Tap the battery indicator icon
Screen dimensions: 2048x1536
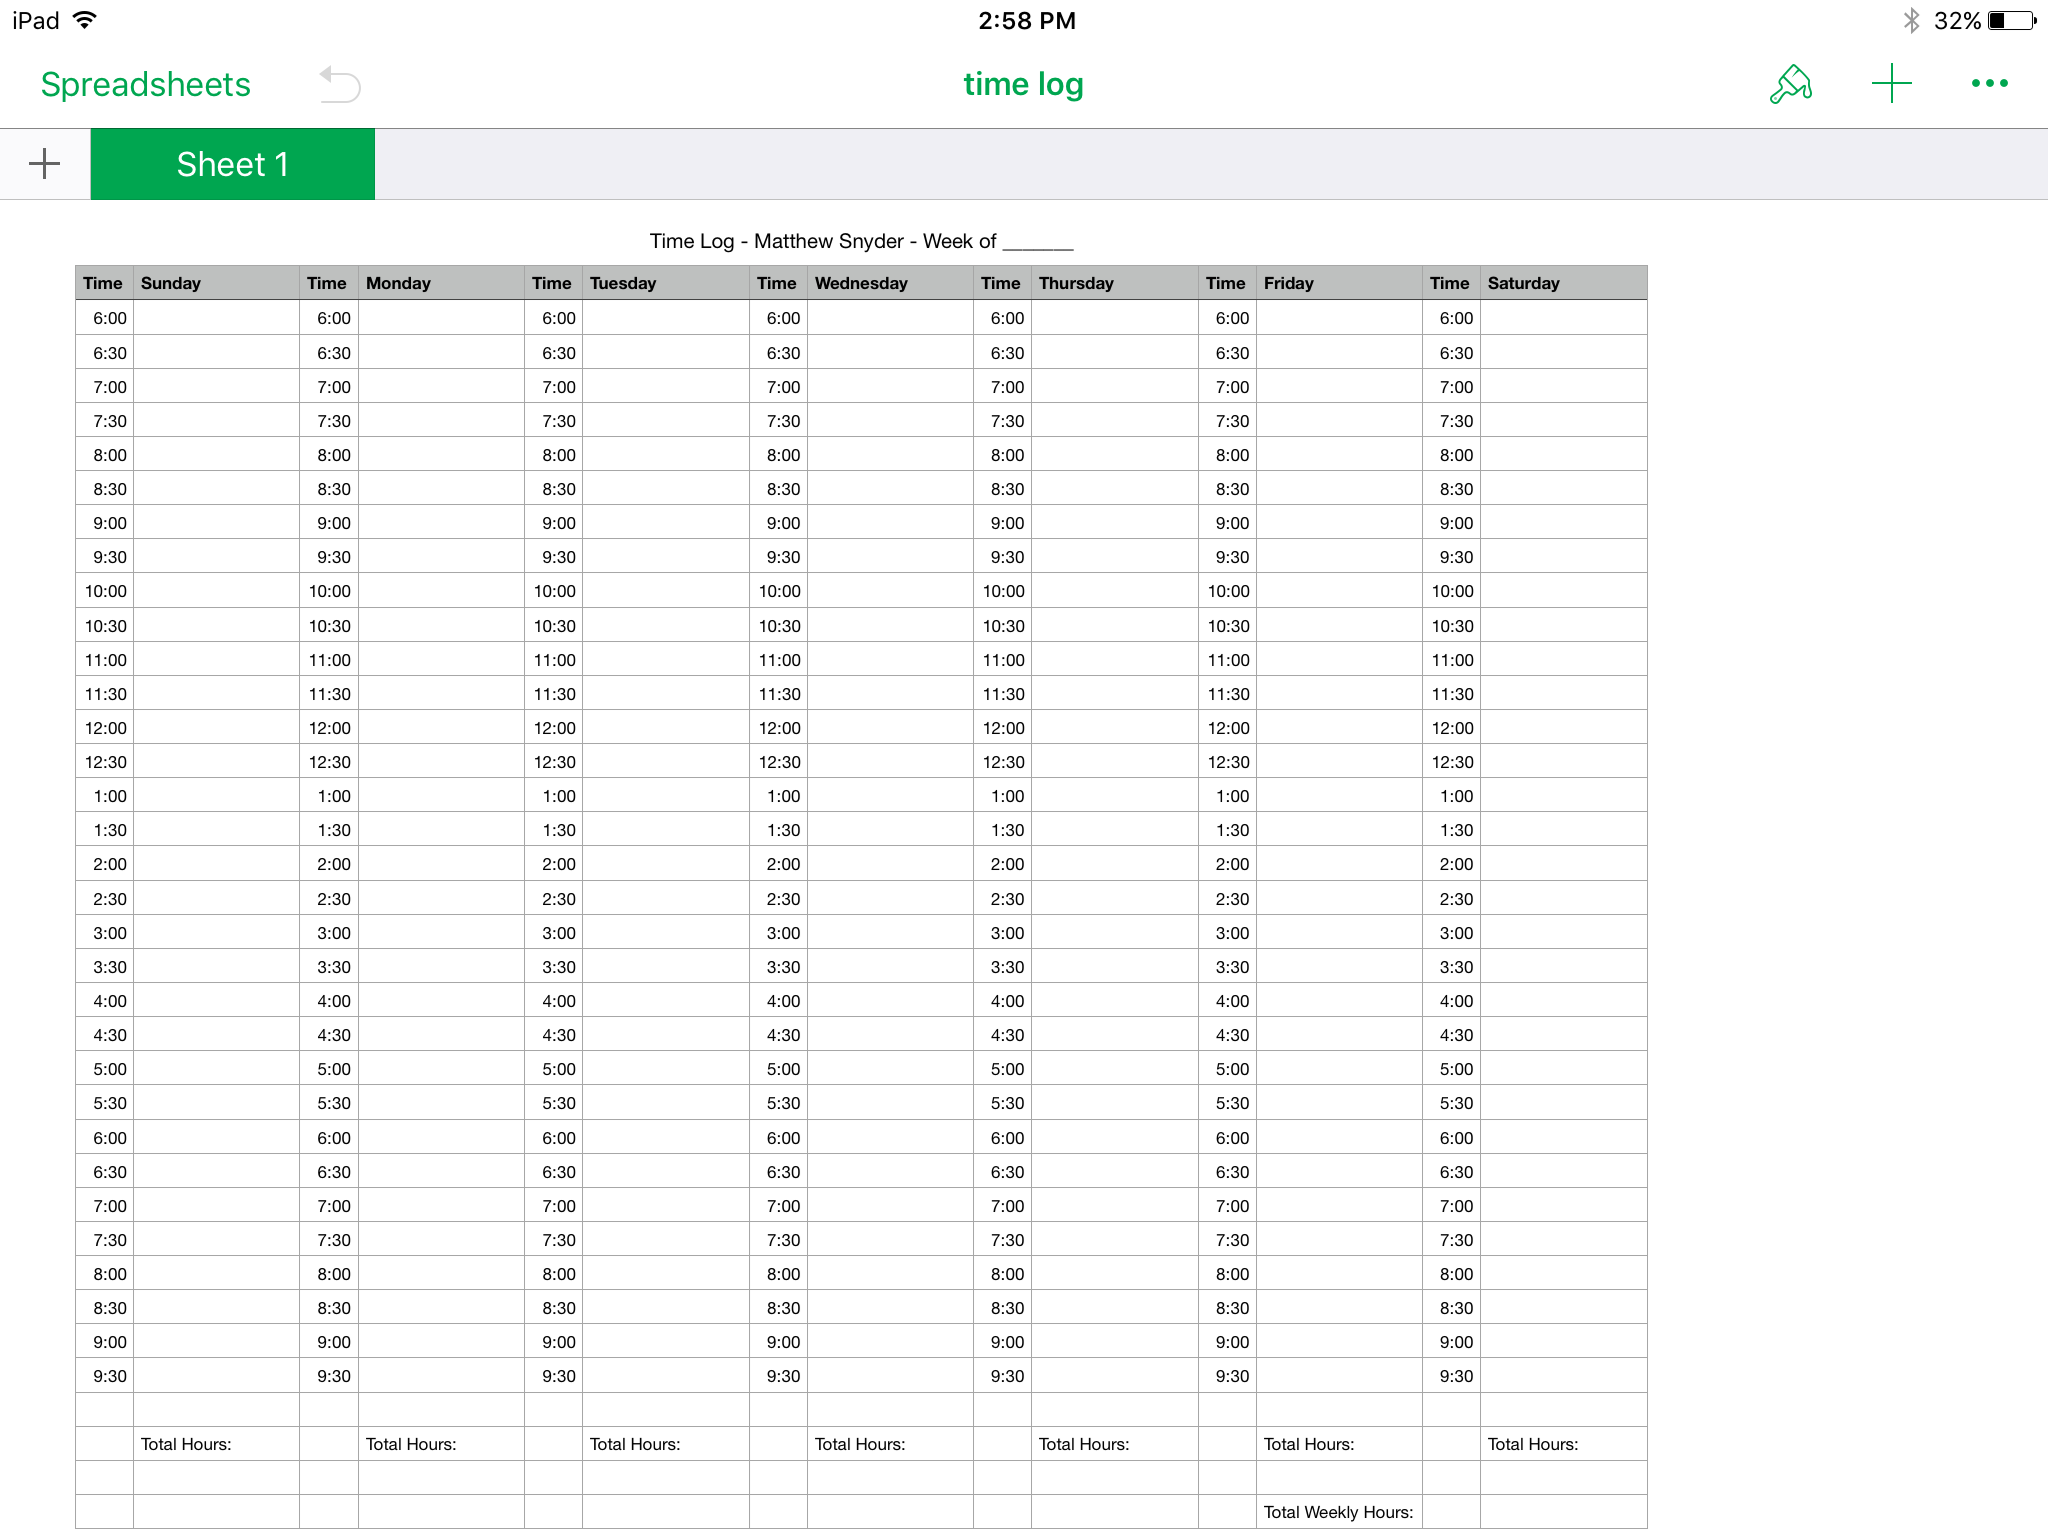click(x=2012, y=21)
